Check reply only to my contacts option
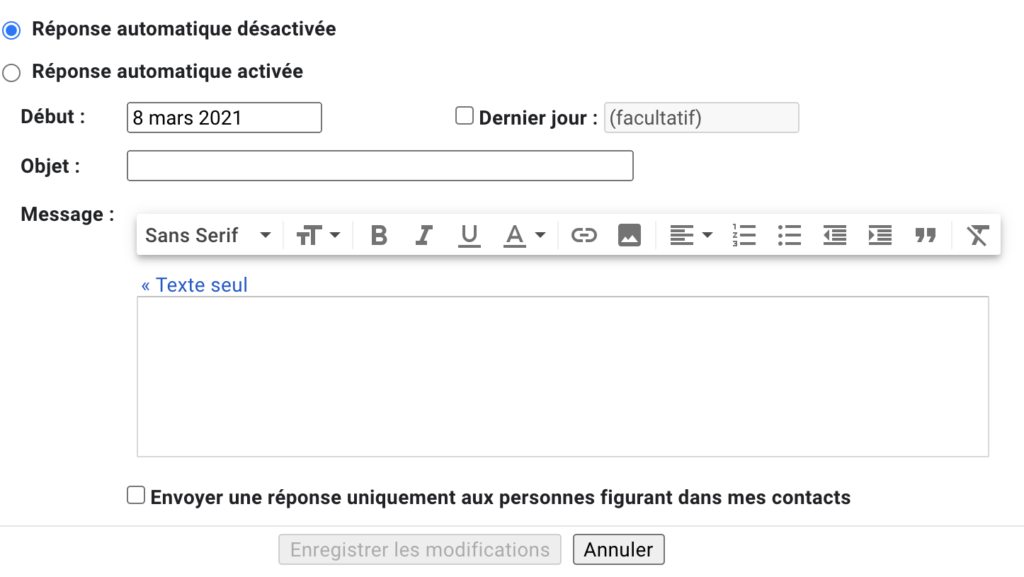Viewport: 1024px width, 577px height. pos(136,495)
